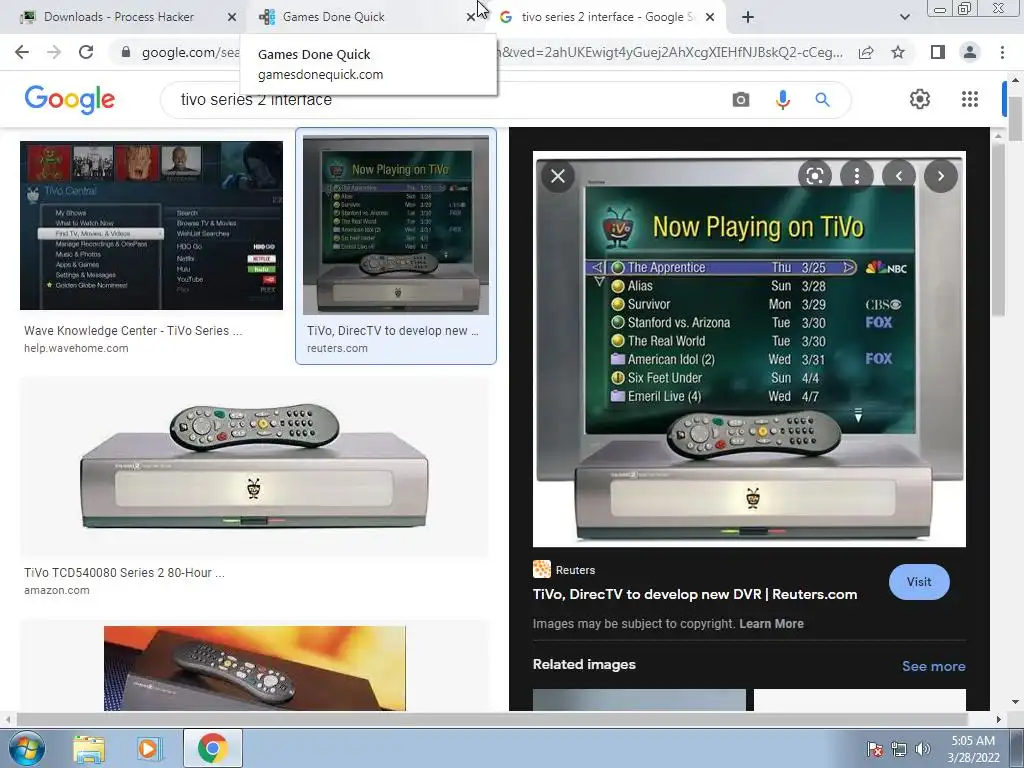Open preview panel more options menu
The height and width of the screenshot is (768, 1024).
857,176
